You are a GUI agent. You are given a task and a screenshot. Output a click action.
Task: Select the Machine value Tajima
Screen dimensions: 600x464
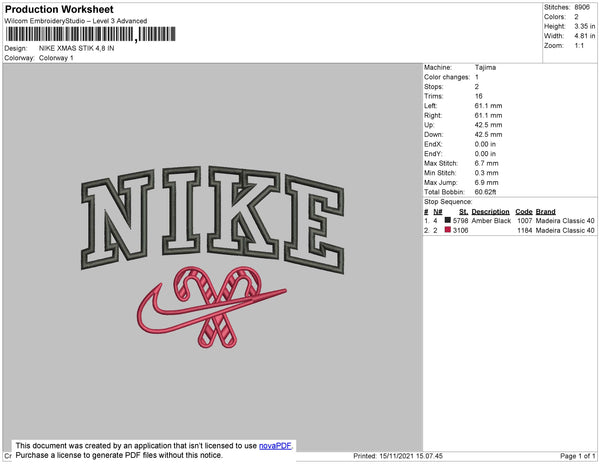pos(485,67)
